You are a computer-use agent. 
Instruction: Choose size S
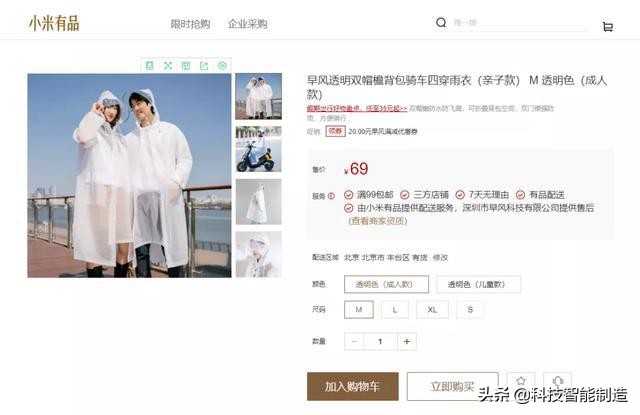(x=470, y=310)
